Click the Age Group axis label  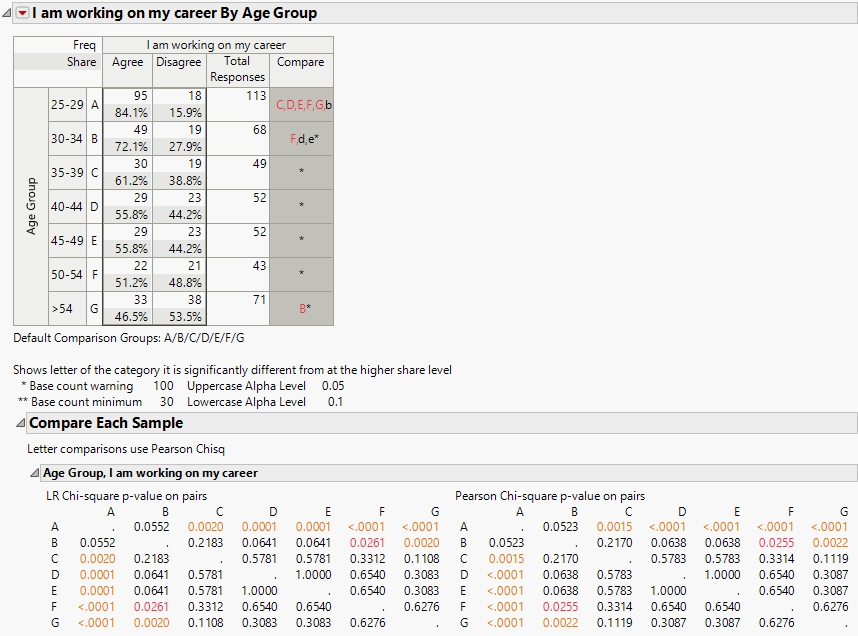pyautogui.click(x=31, y=205)
